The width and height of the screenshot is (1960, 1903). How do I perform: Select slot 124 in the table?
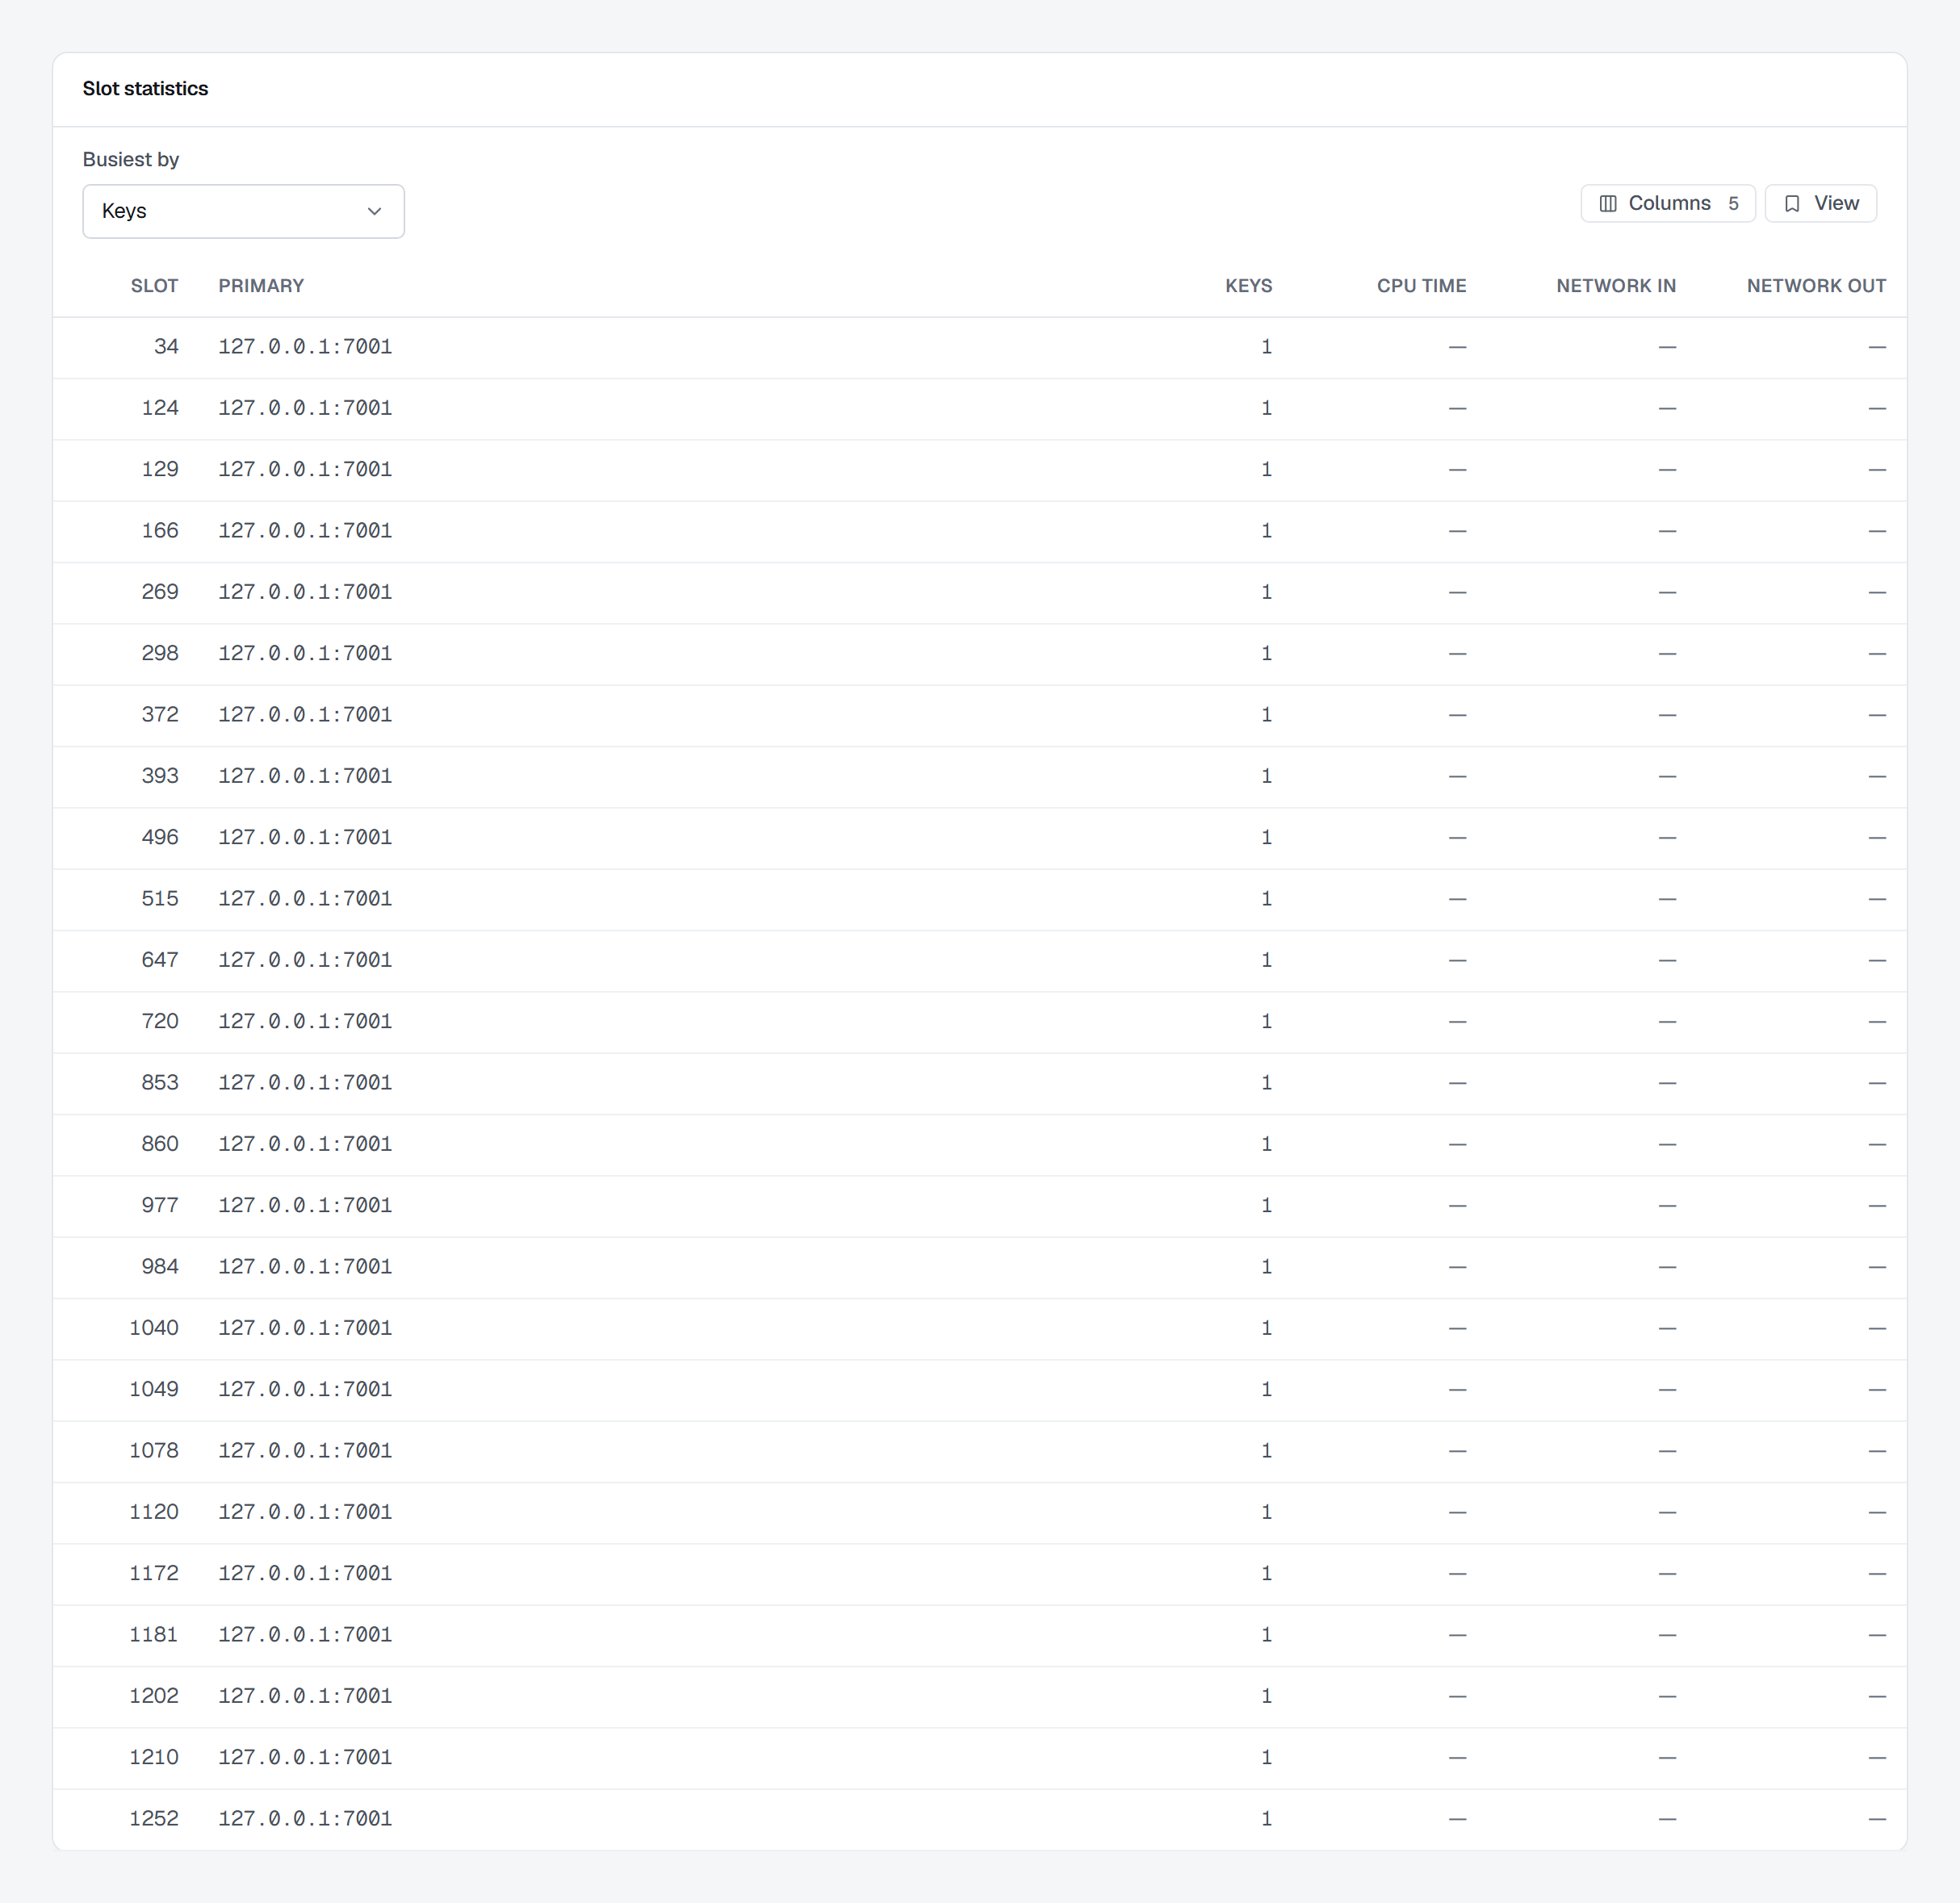point(979,408)
